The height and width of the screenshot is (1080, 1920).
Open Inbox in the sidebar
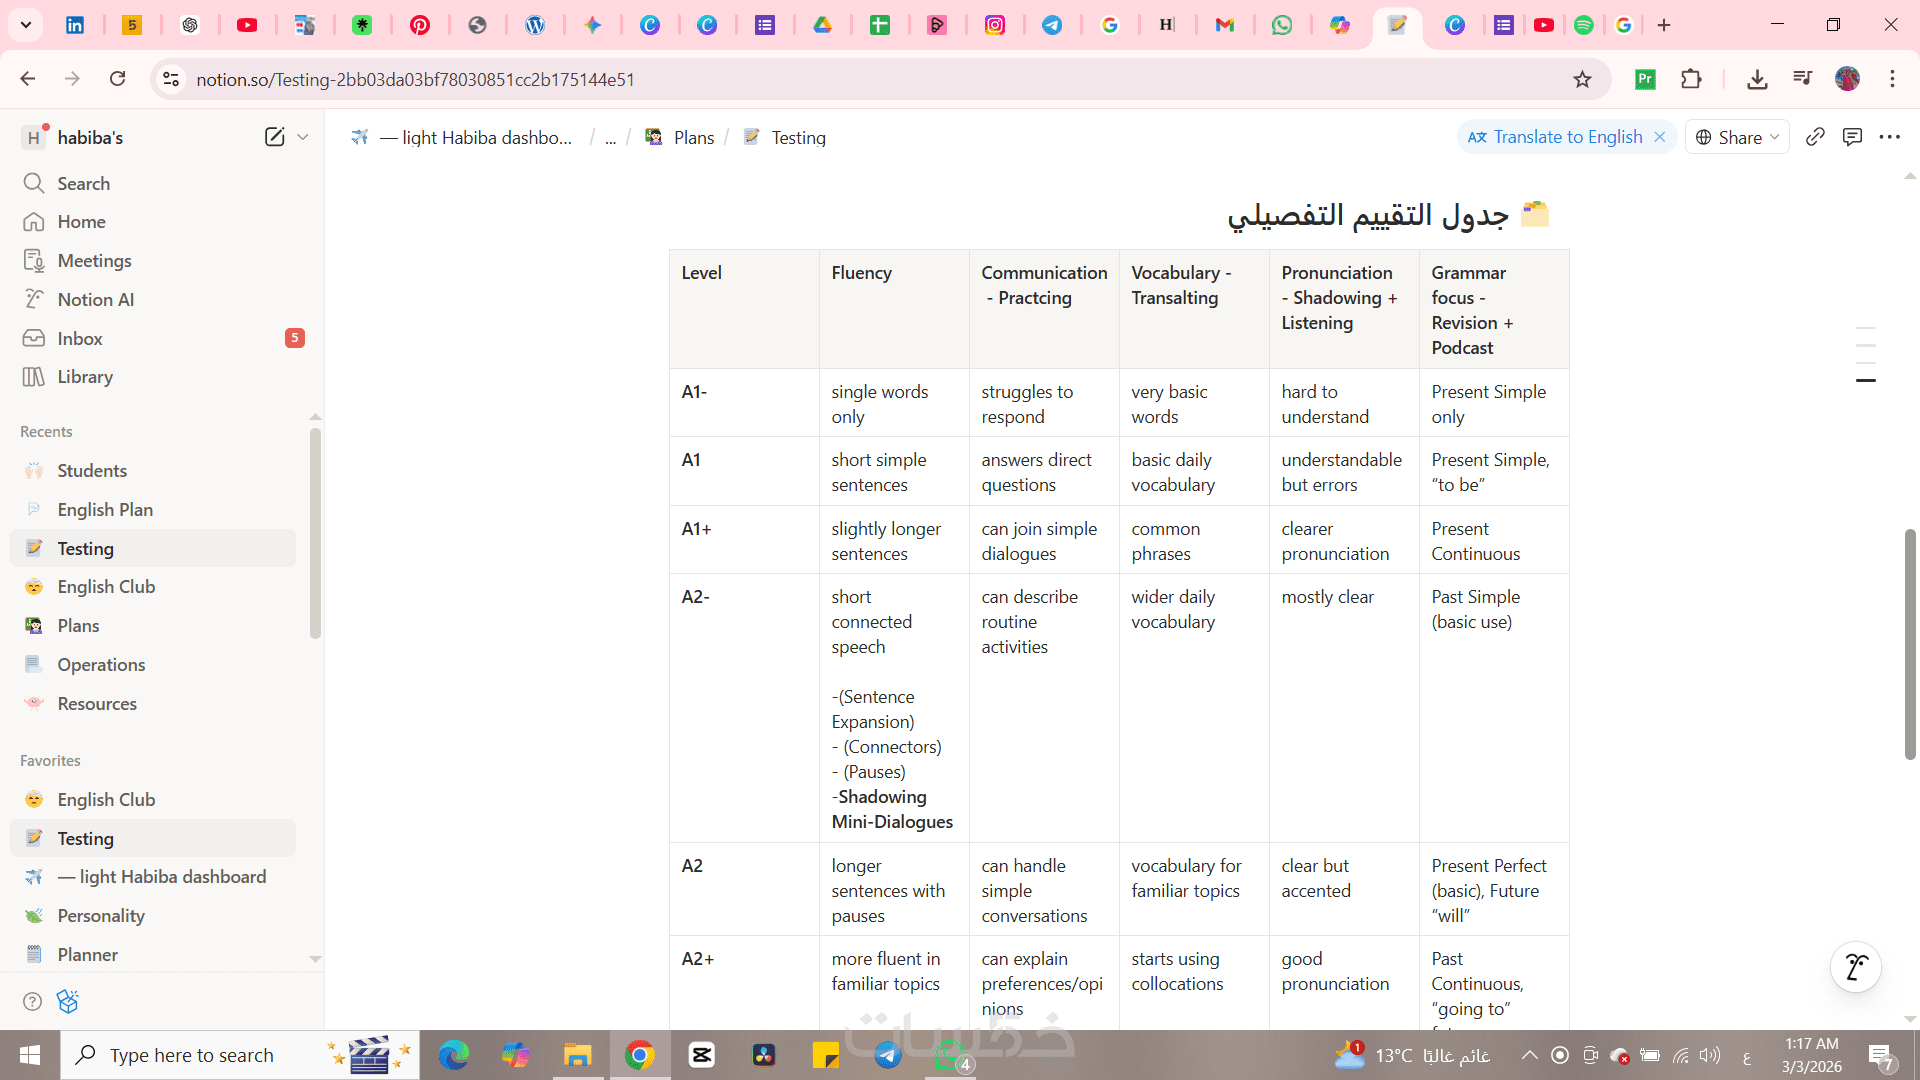80,338
